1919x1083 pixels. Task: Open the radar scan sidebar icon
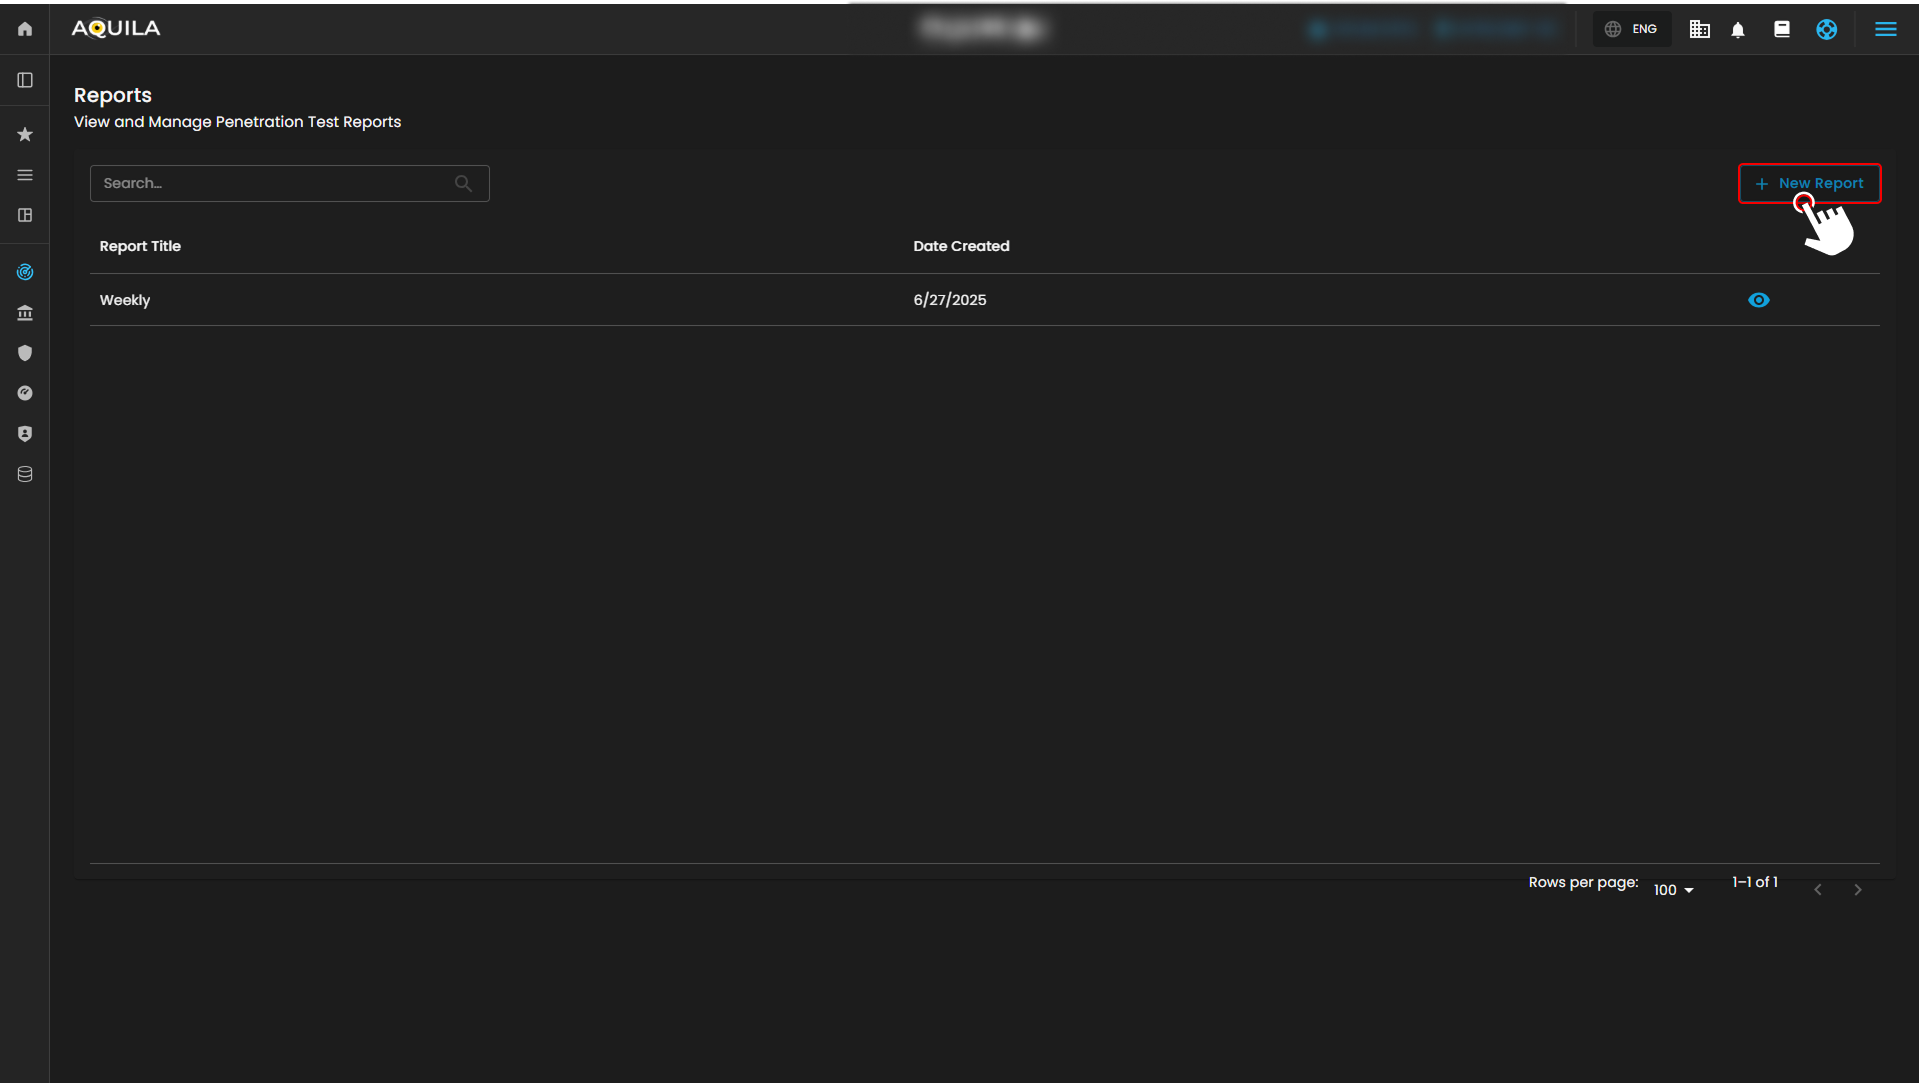25,272
